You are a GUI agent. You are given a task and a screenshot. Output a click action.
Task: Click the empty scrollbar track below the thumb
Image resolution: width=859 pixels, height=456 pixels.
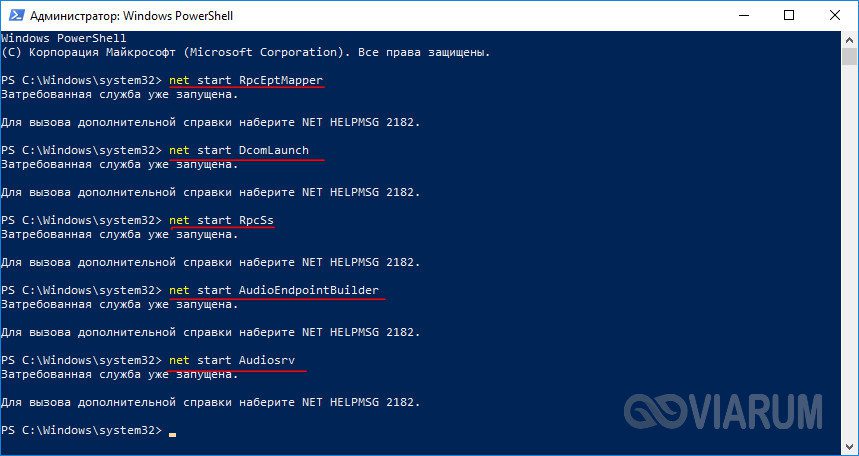click(x=850, y=252)
